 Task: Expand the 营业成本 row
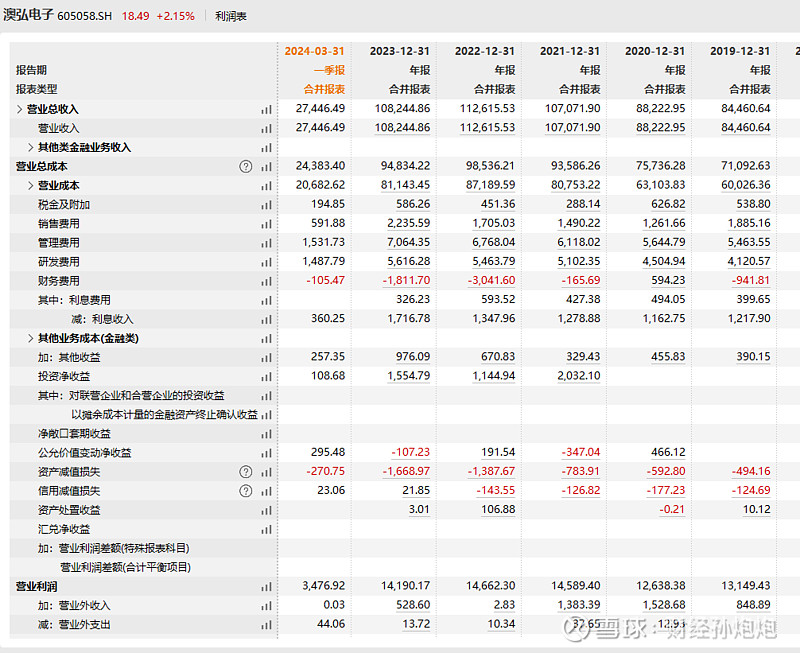(x=31, y=186)
